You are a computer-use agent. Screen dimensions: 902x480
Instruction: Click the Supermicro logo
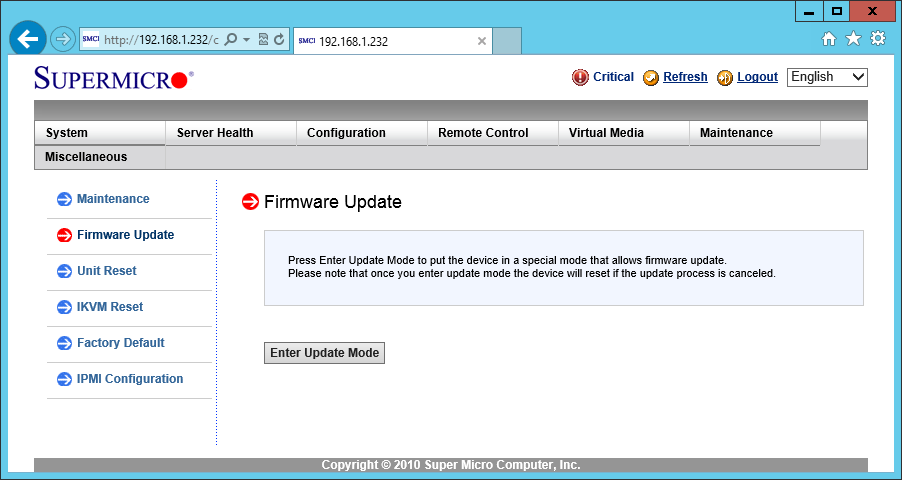pos(113,77)
